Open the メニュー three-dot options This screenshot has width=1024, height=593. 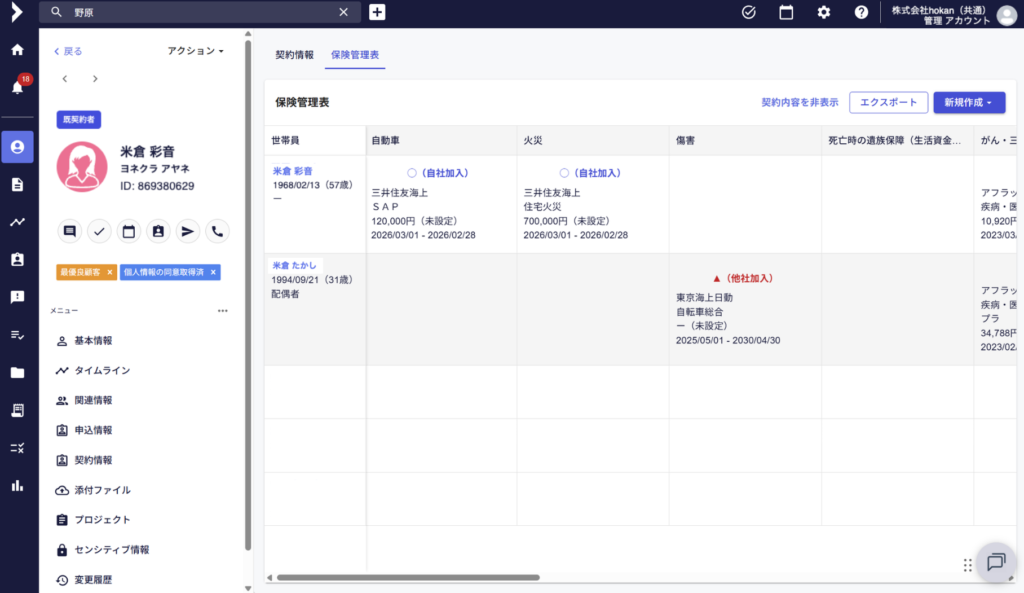(223, 311)
